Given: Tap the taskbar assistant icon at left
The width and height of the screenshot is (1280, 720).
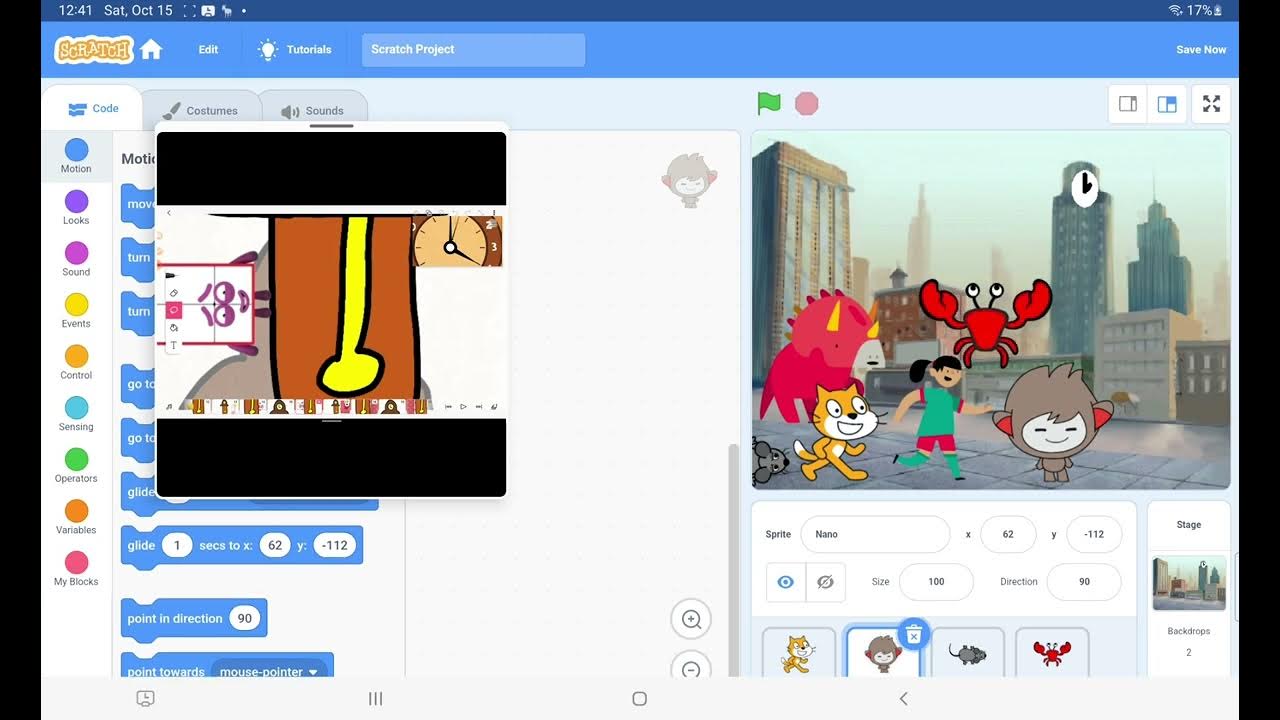Looking at the screenshot, I should 145,699.
